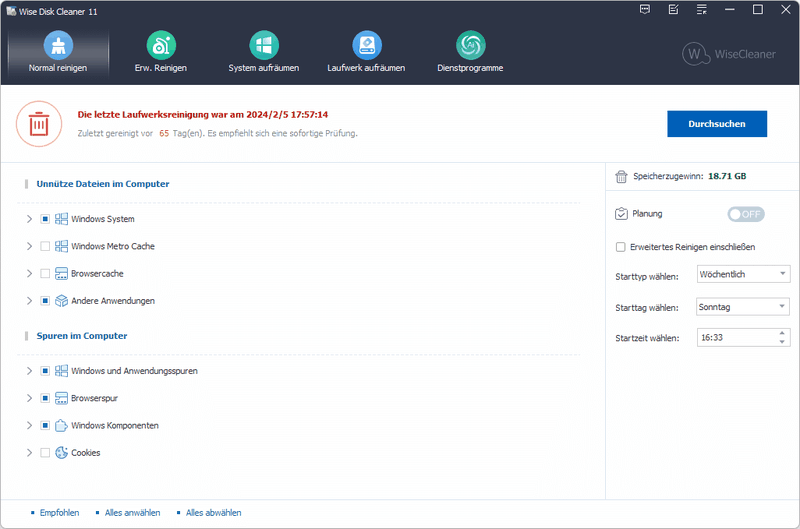
Task: Click the Alles anwählen link
Action: tap(133, 513)
